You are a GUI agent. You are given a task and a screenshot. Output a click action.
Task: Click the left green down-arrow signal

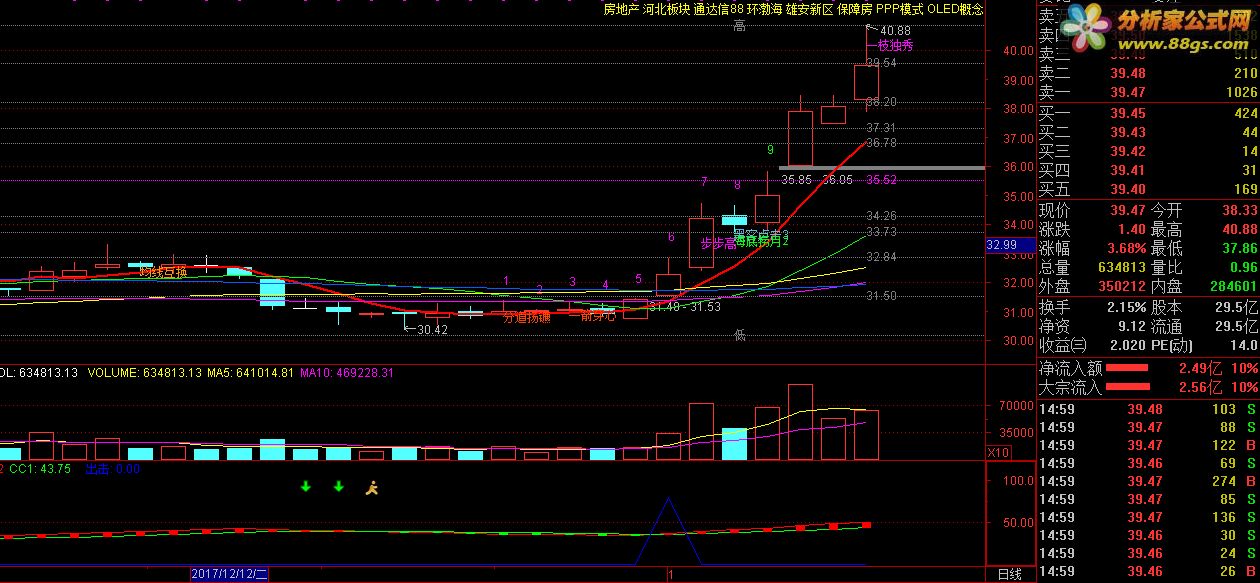click(306, 487)
